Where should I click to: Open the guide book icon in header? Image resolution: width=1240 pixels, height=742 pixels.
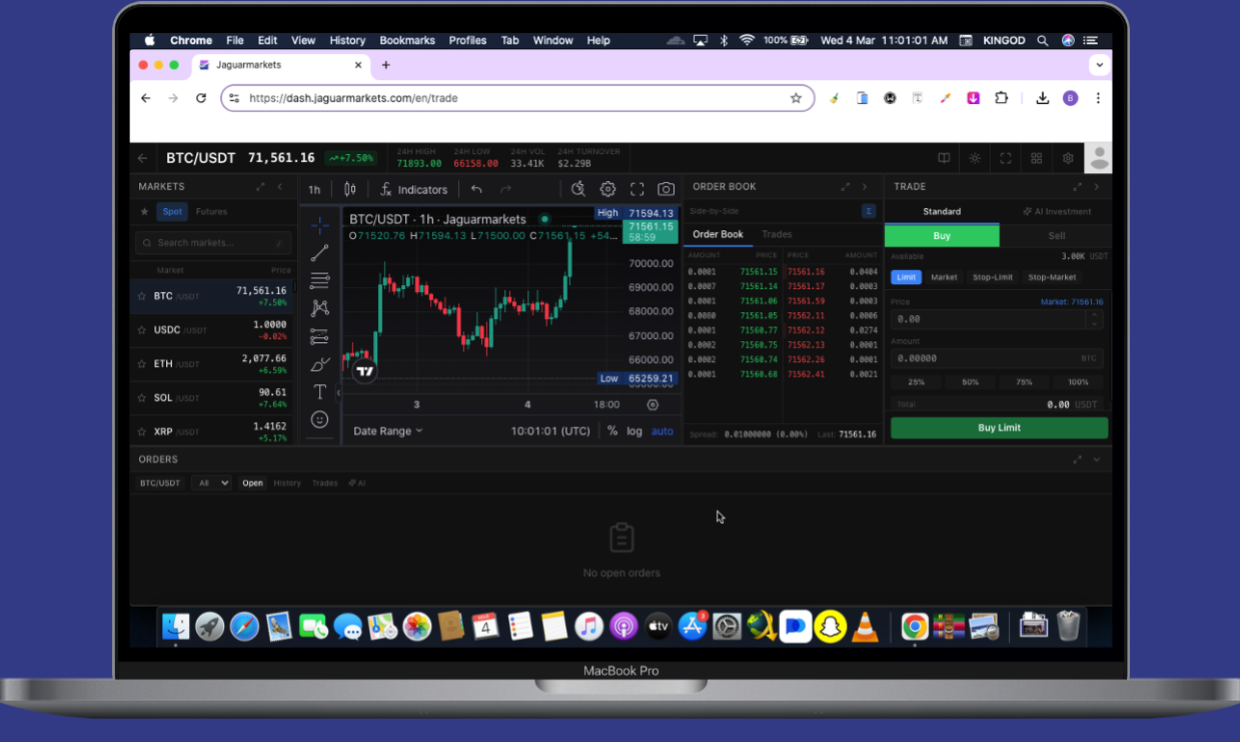[943, 158]
